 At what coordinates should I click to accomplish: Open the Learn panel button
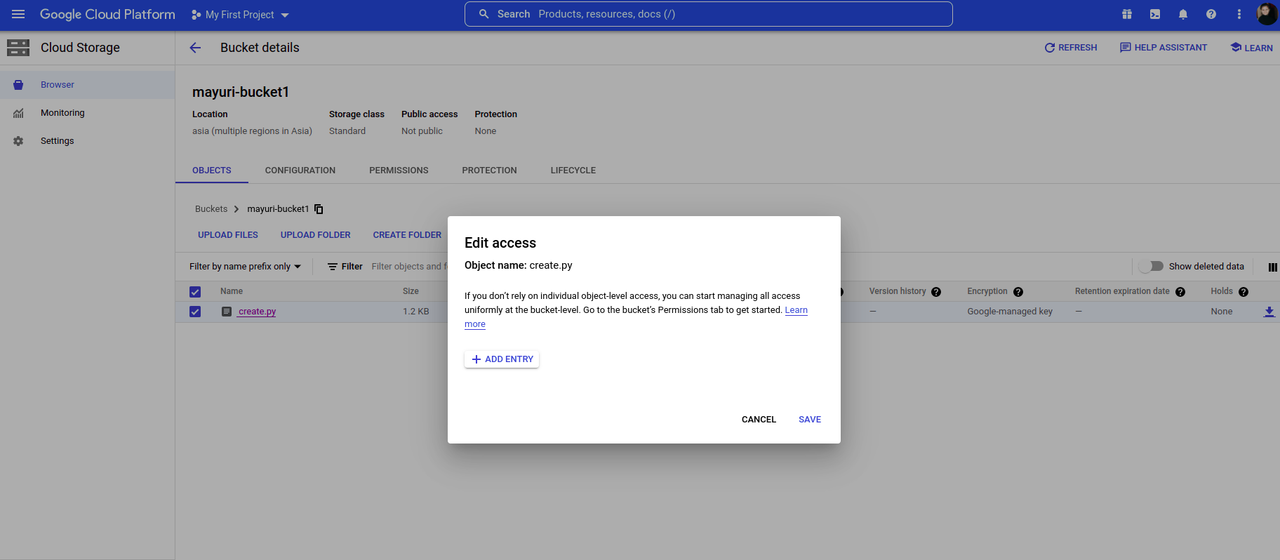click(1252, 48)
